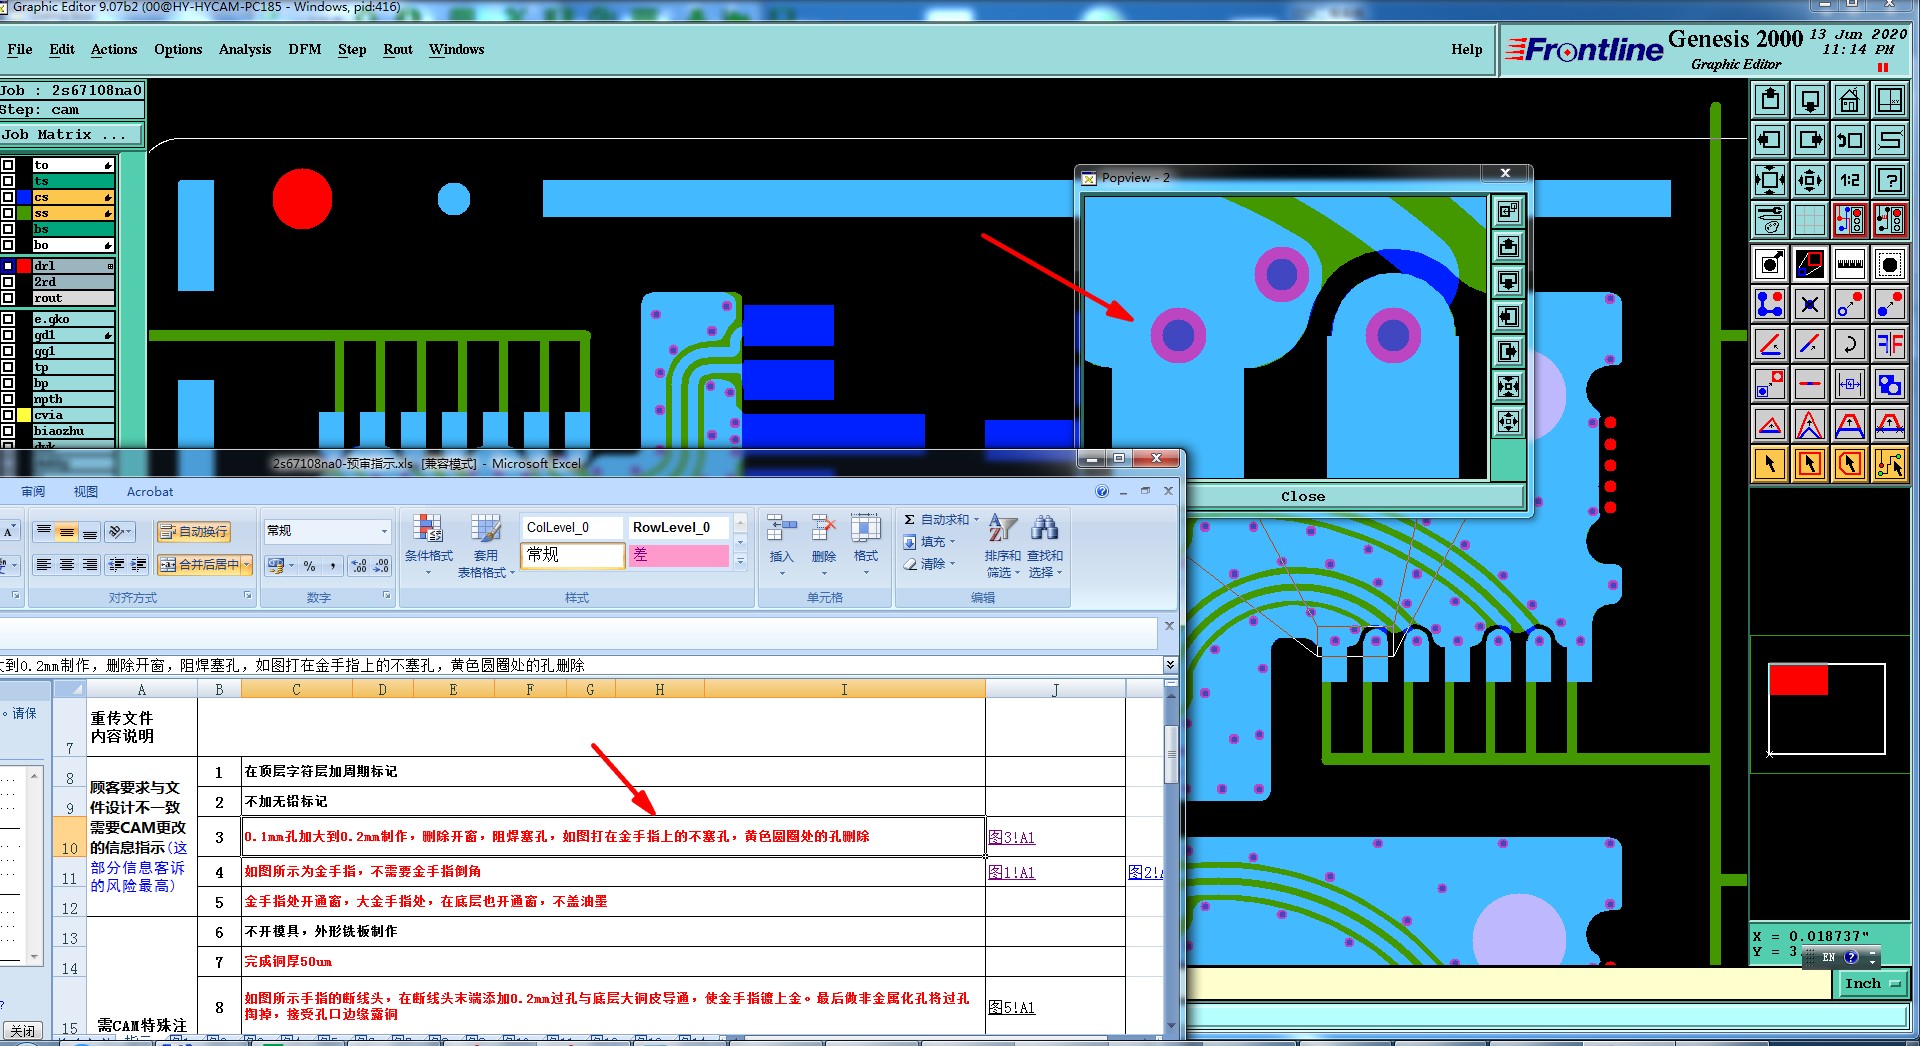Open the 图3!A1 hyperlink
Viewport: 1920px width, 1046px height.
pyautogui.click(x=1011, y=838)
